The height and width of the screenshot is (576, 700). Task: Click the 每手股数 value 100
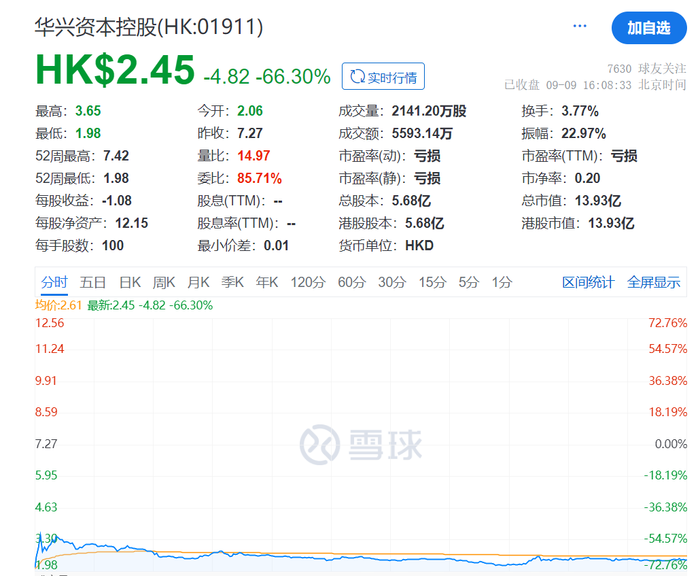coord(113,246)
